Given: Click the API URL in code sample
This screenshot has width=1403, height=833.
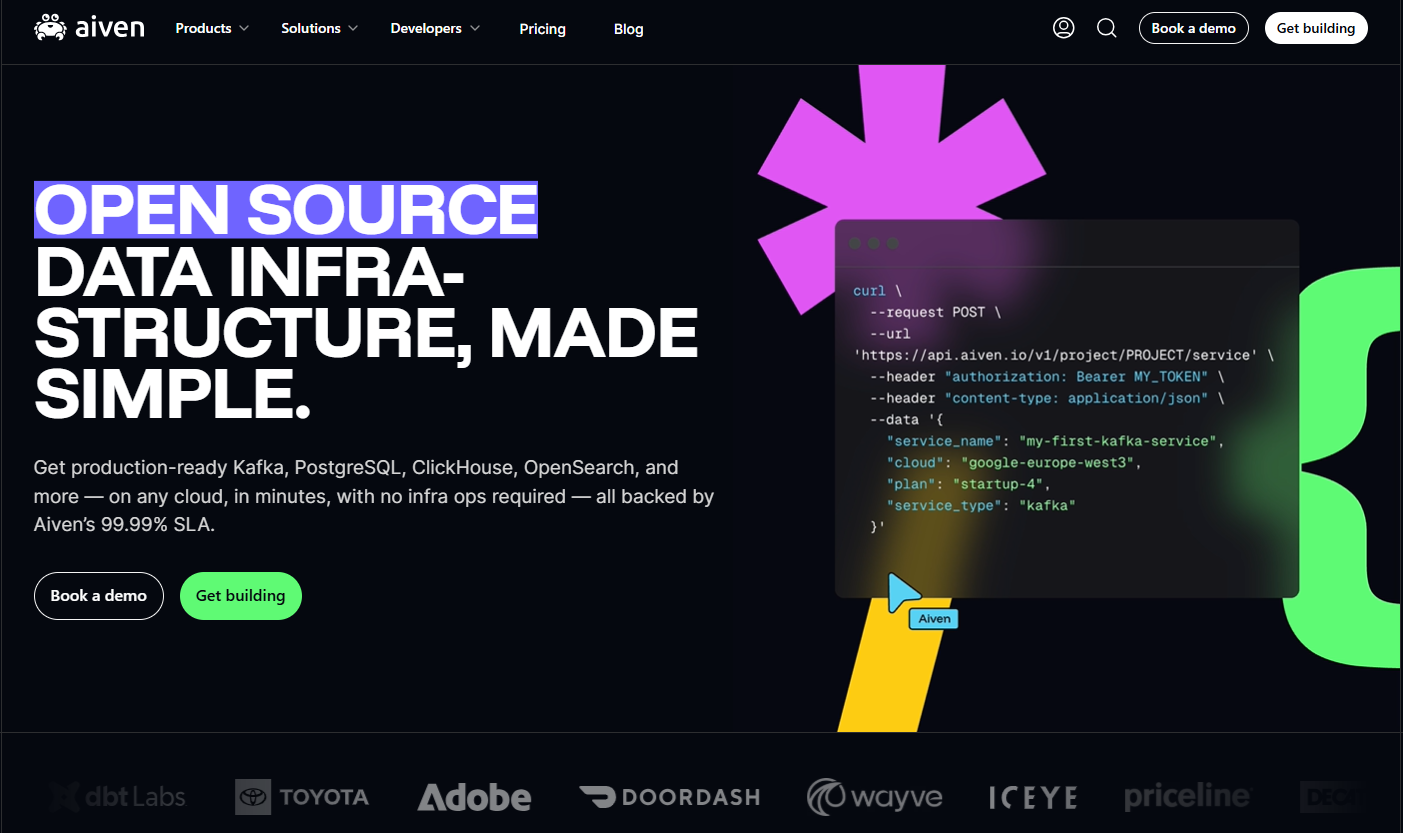Looking at the screenshot, I should coord(1055,355).
